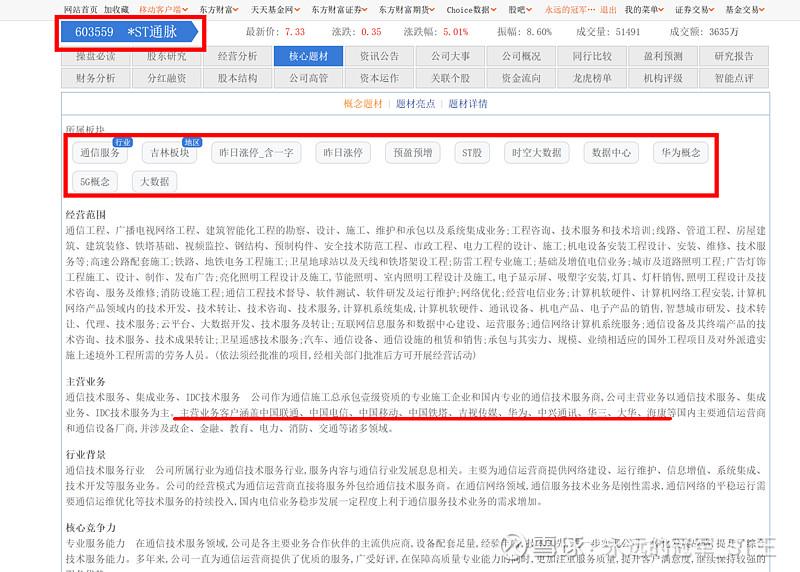800x572 pixels.
Task: Open the 预盈预增 sector tag
Action: click(x=413, y=153)
